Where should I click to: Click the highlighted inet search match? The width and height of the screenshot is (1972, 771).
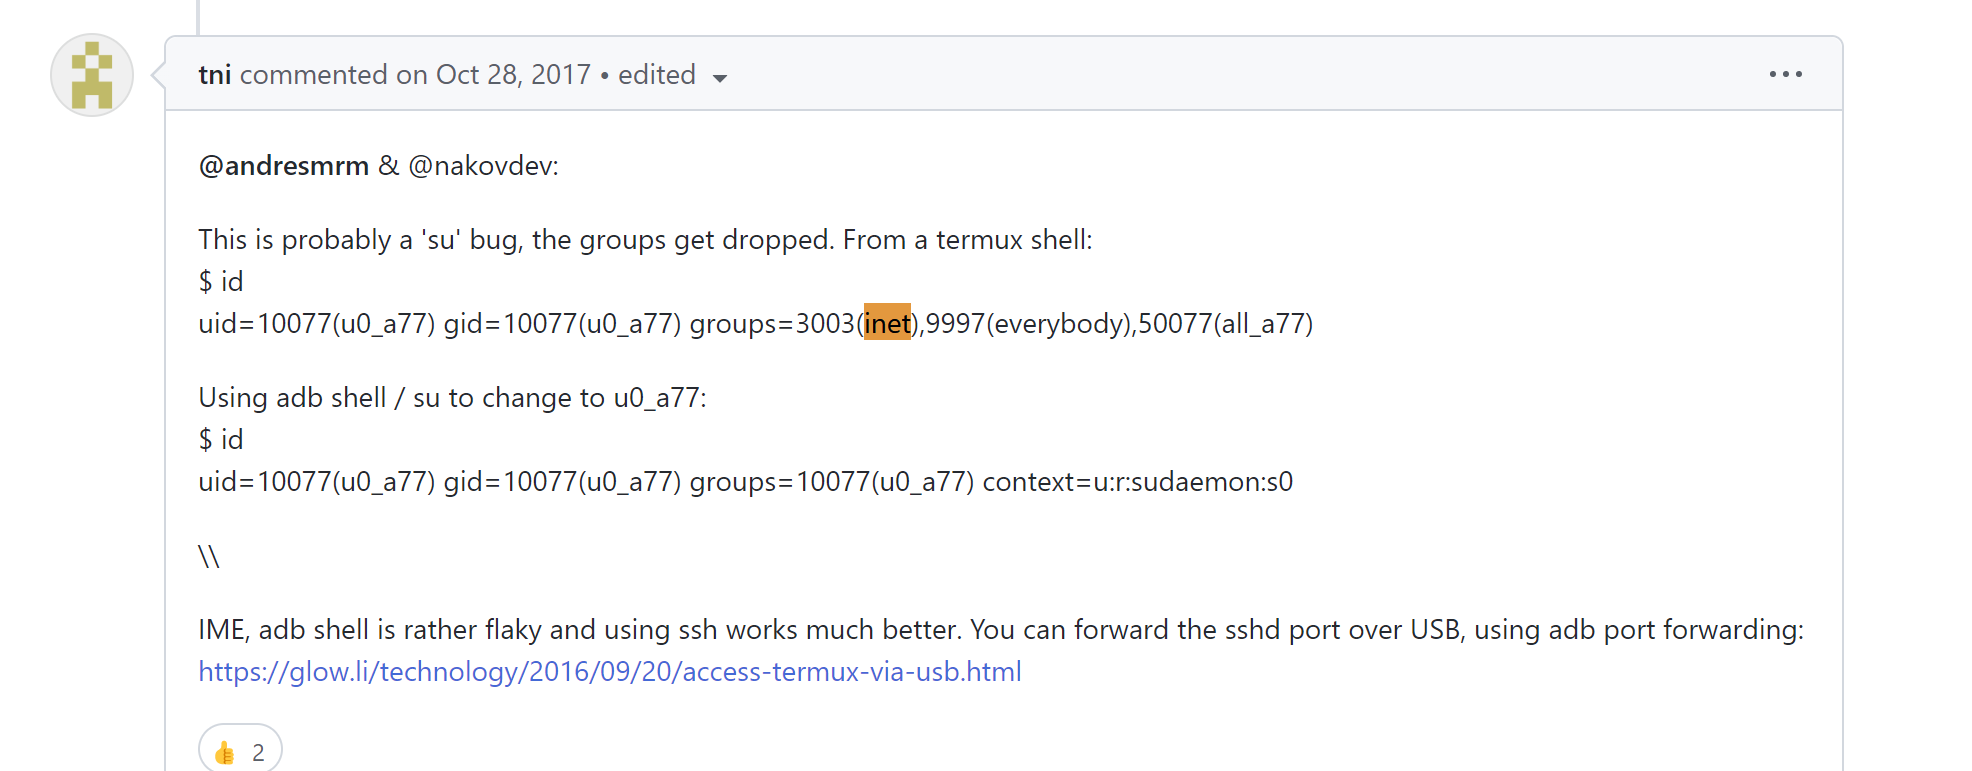pos(887,324)
